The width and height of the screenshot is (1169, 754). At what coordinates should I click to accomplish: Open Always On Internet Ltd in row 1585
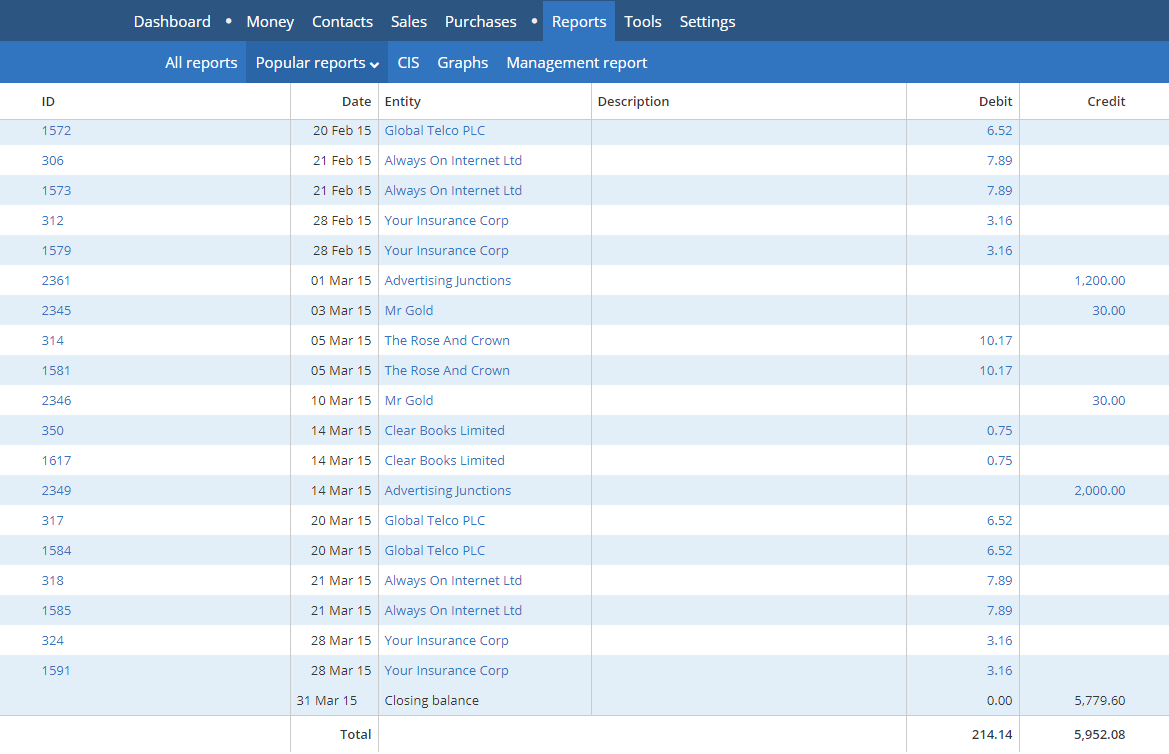[453, 610]
